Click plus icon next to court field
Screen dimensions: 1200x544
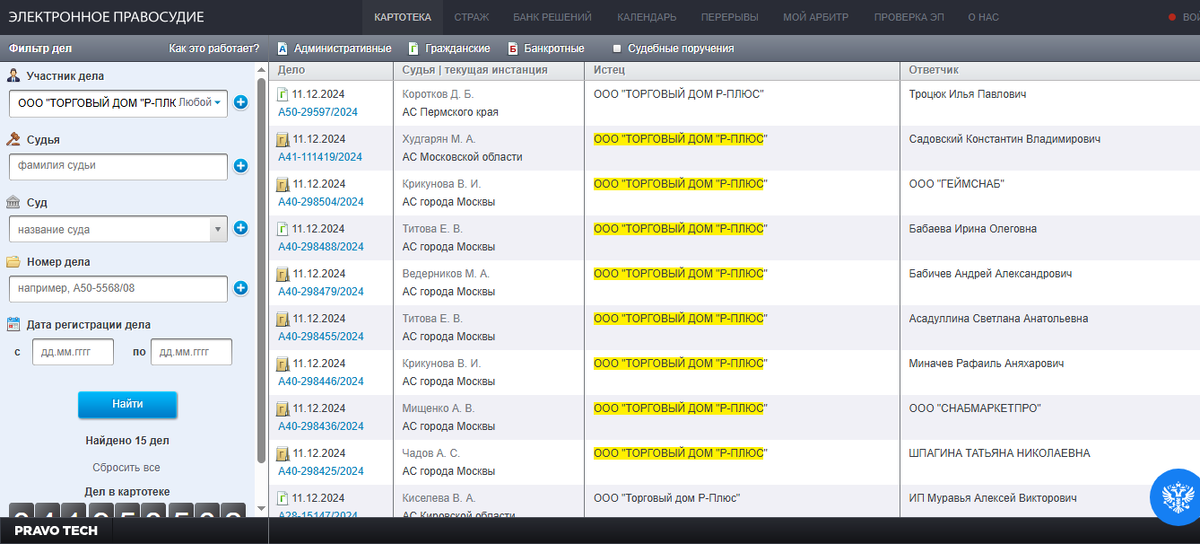point(240,228)
